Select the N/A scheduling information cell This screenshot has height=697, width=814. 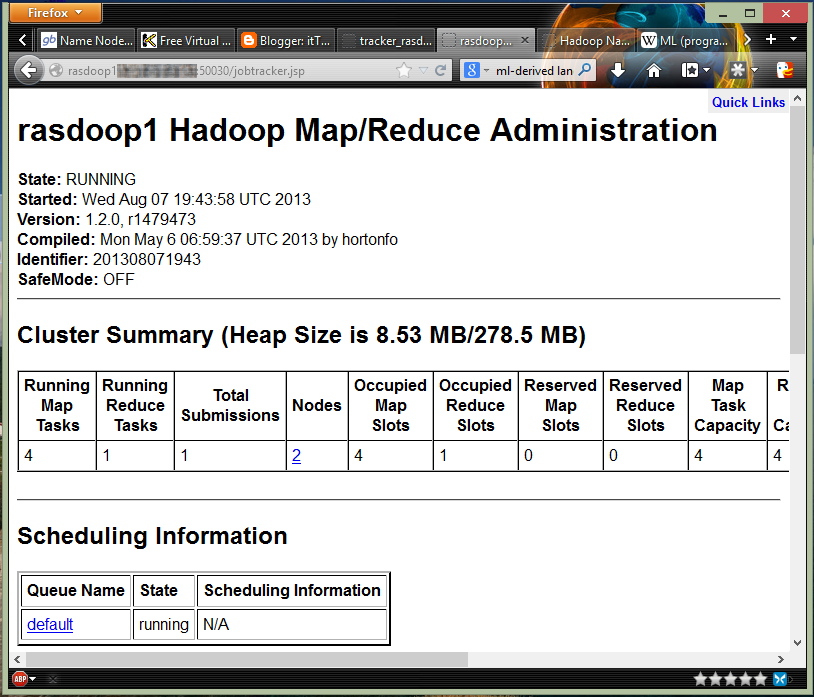pos(292,624)
